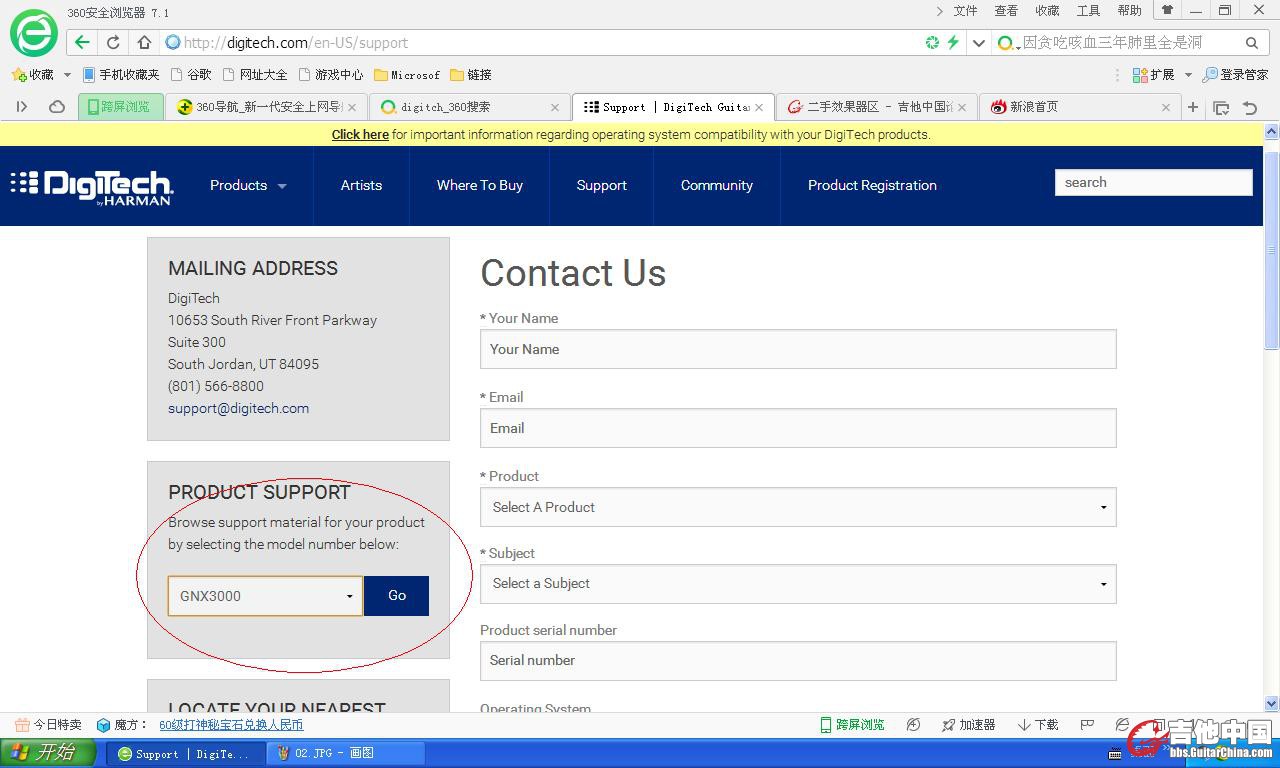Restore closed tab with undo arrow icon

pyautogui.click(x=1250, y=107)
